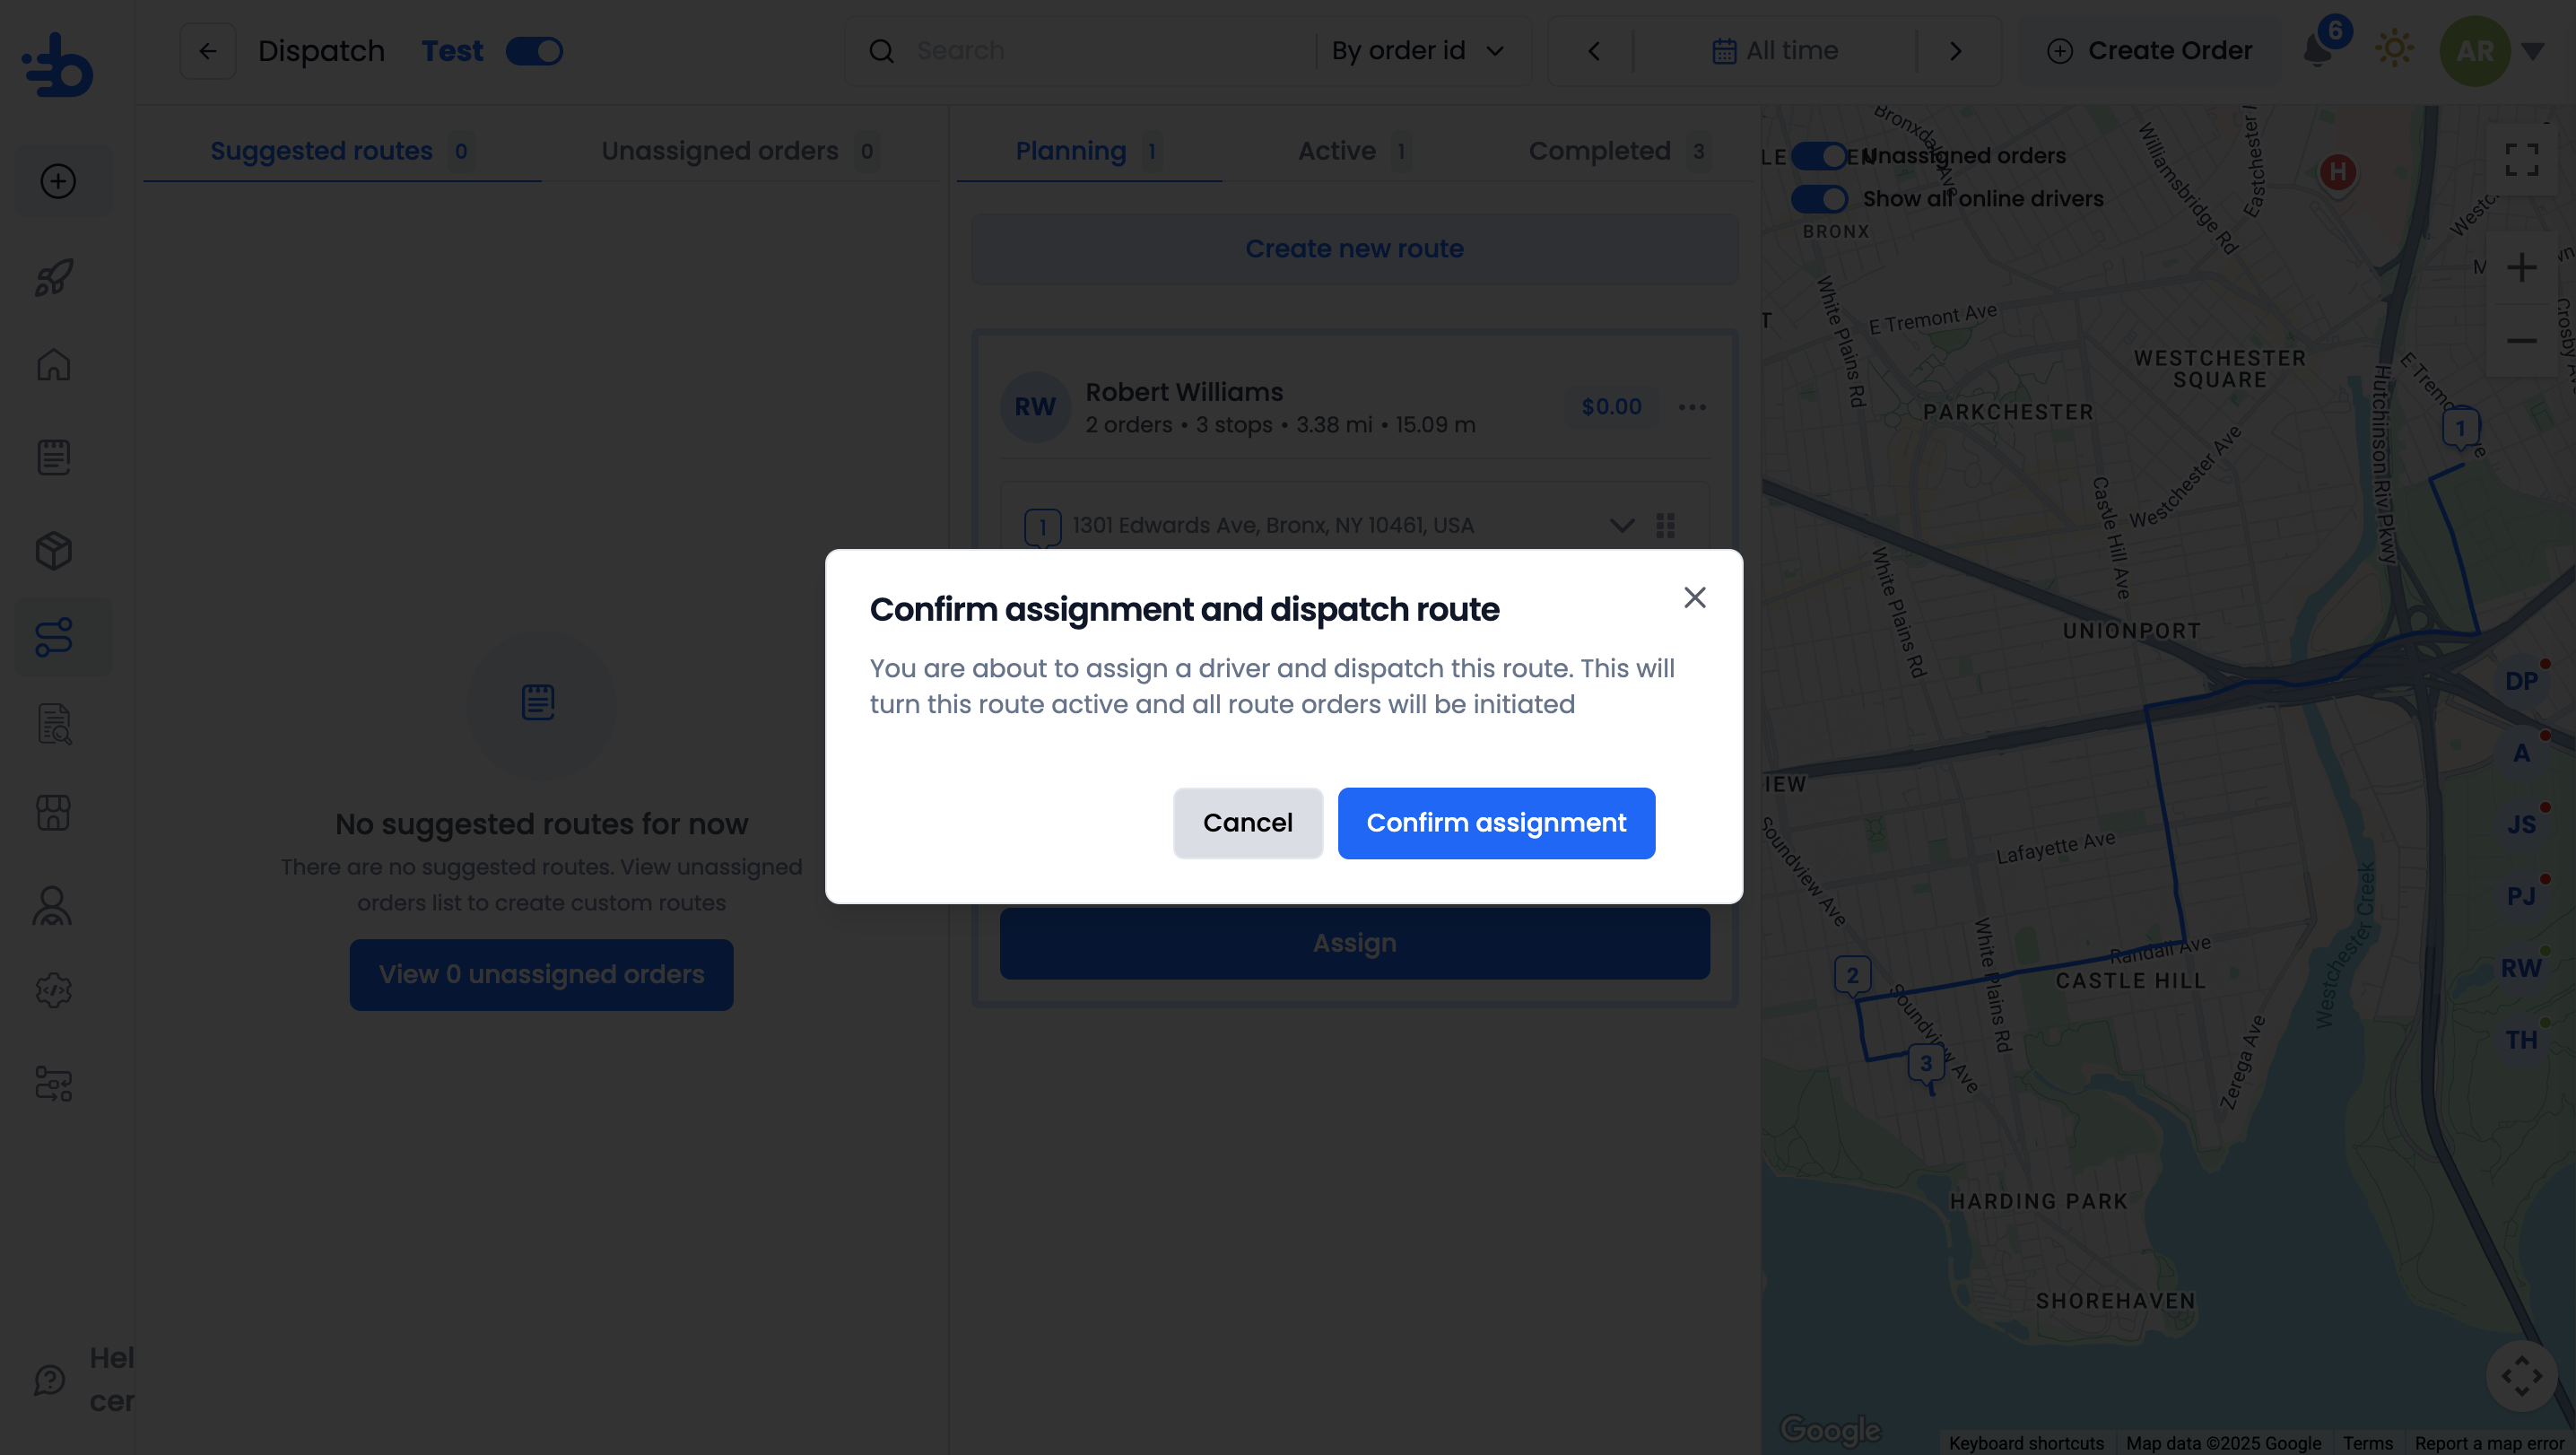Go to next date range
The height and width of the screenshot is (1455, 2576).
click(x=1955, y=51)
